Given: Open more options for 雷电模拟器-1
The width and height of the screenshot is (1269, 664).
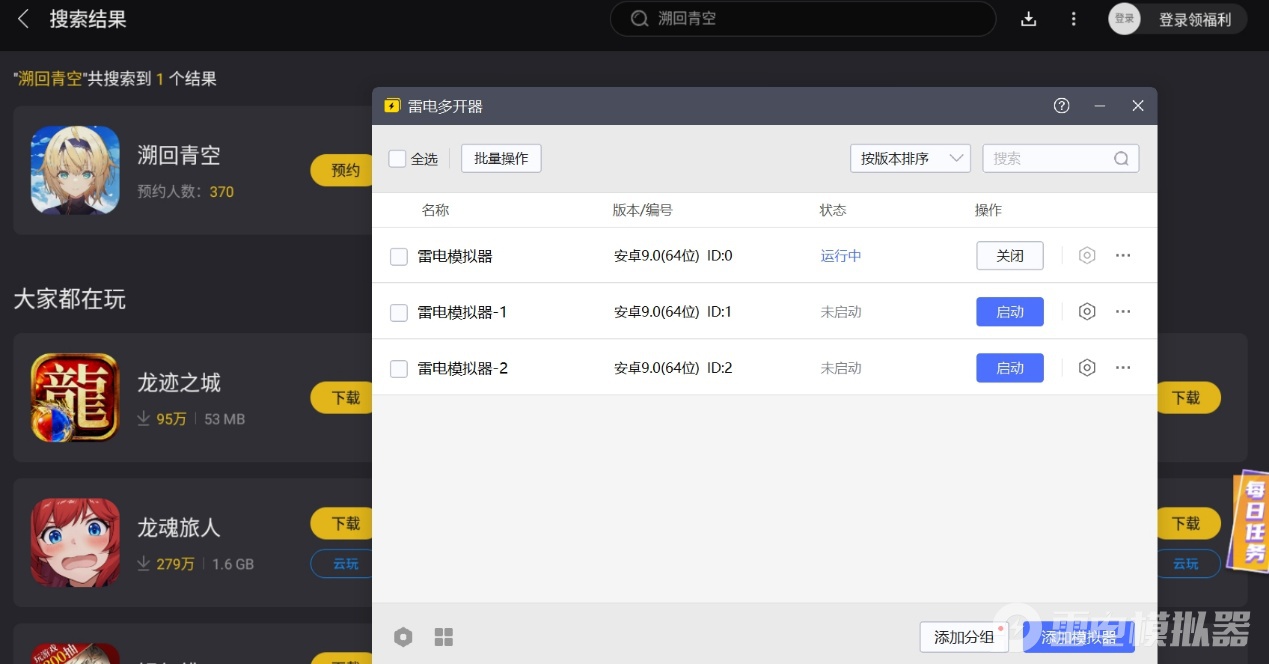Looking at the screenshot, I should (x=1123, y=312).
